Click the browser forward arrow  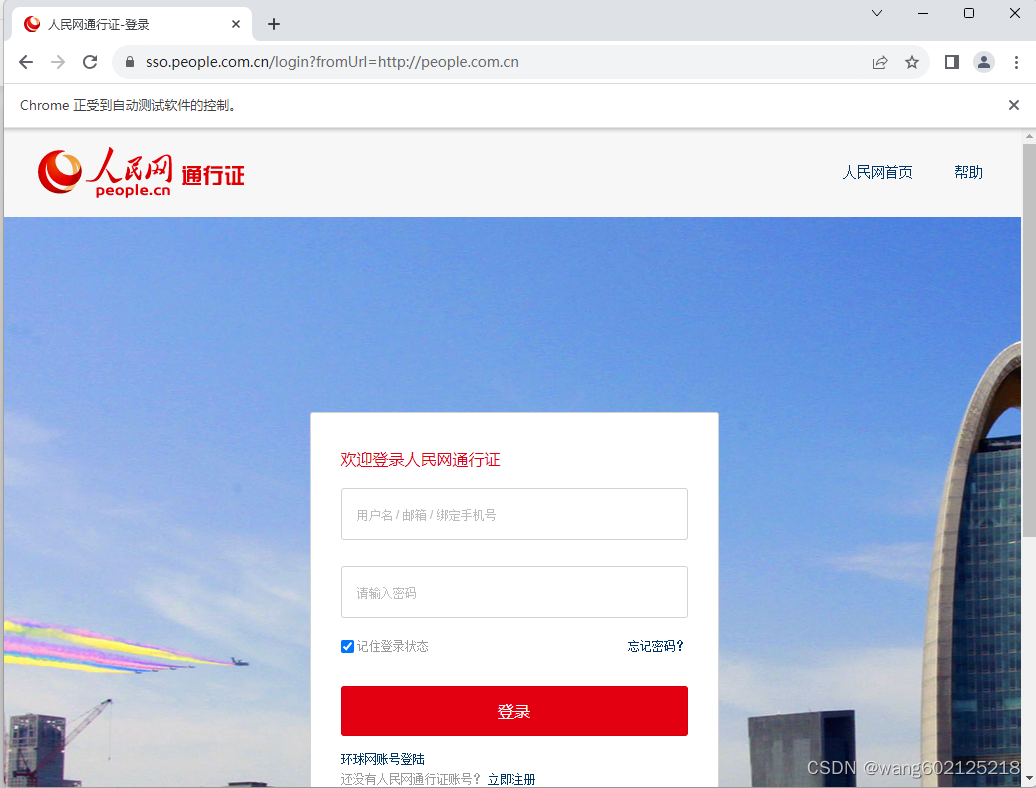pyautogui.click(x=58, y=62)
